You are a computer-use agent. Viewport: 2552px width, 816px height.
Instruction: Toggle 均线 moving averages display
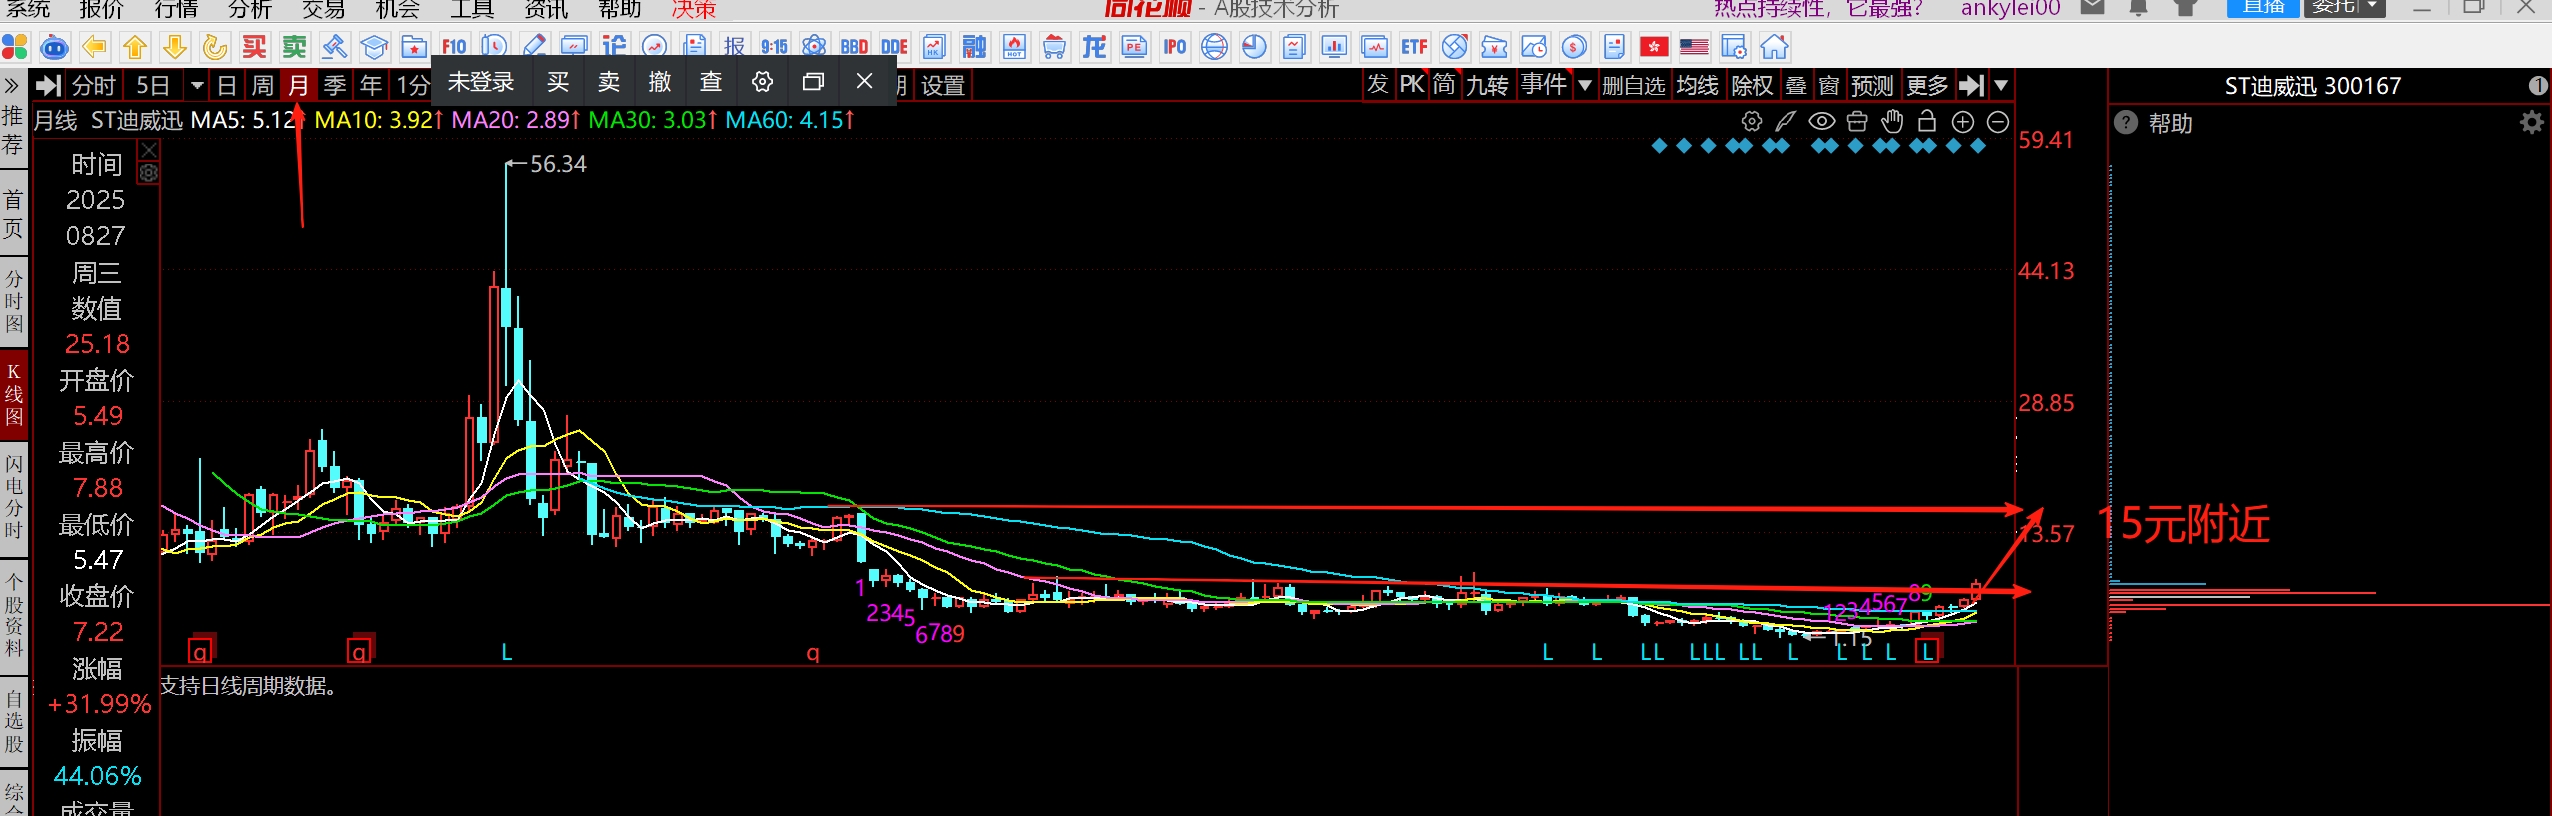tap(1697, 85)
